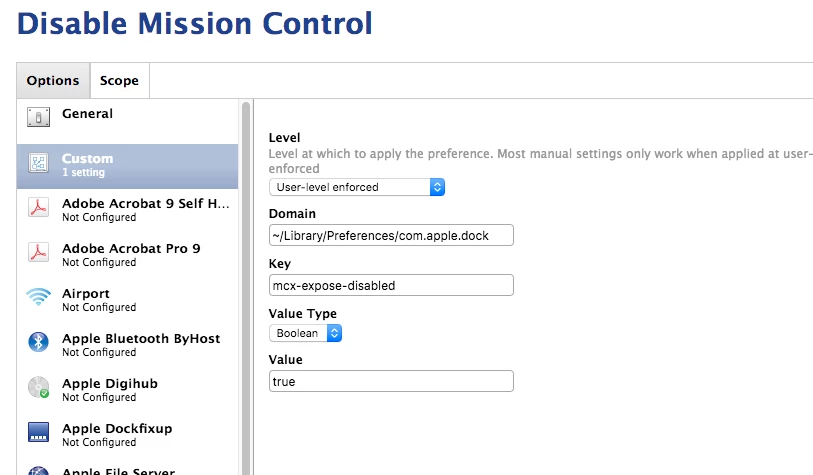Viewport: 813px width, 475px height.
Task: Select the Apple Dockfixup icon
Action: (x=38, y=432)
